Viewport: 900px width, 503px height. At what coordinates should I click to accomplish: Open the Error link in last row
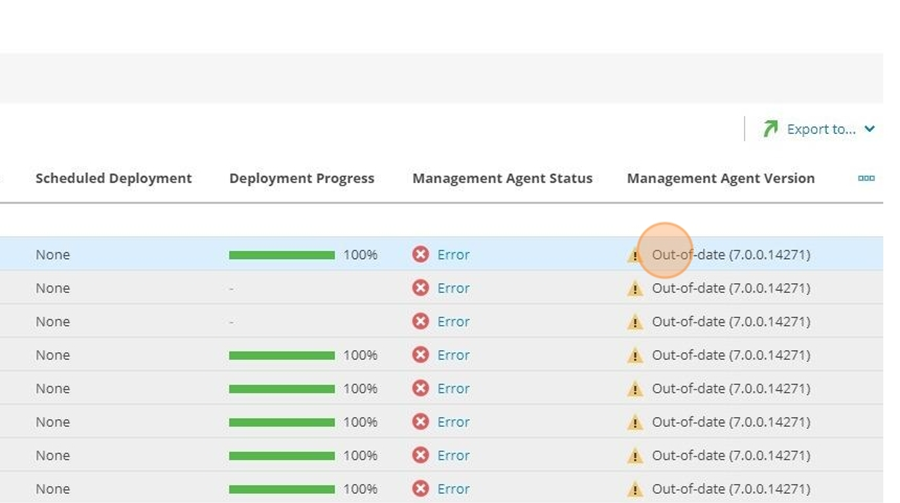(x=453, y=489)
